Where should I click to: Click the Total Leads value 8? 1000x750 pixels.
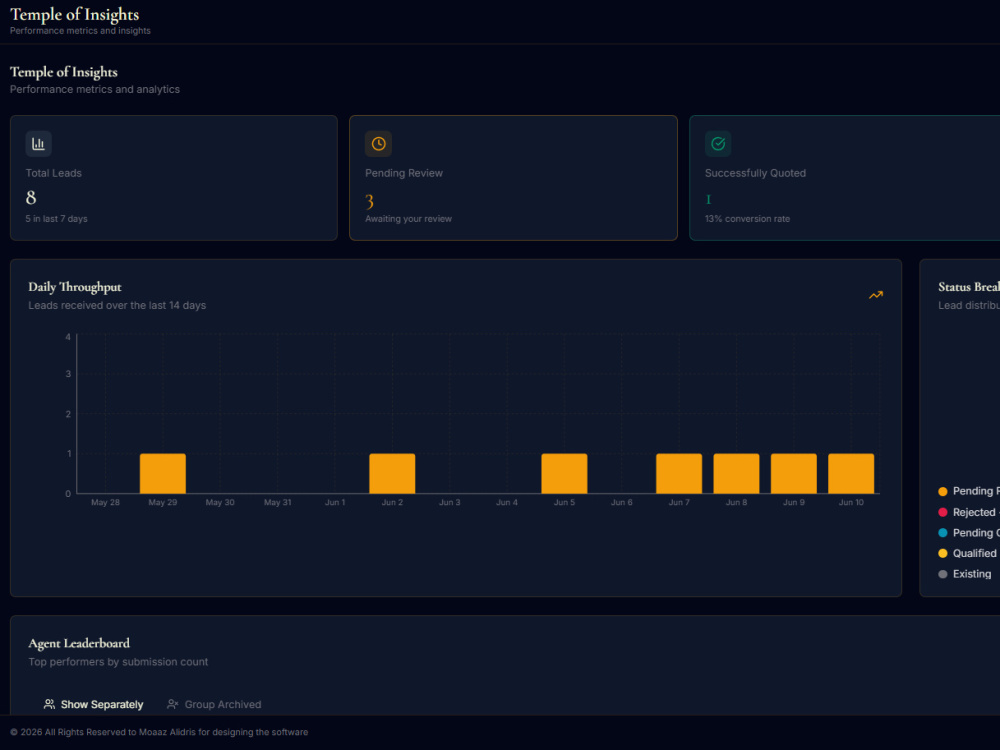(31, 198)
